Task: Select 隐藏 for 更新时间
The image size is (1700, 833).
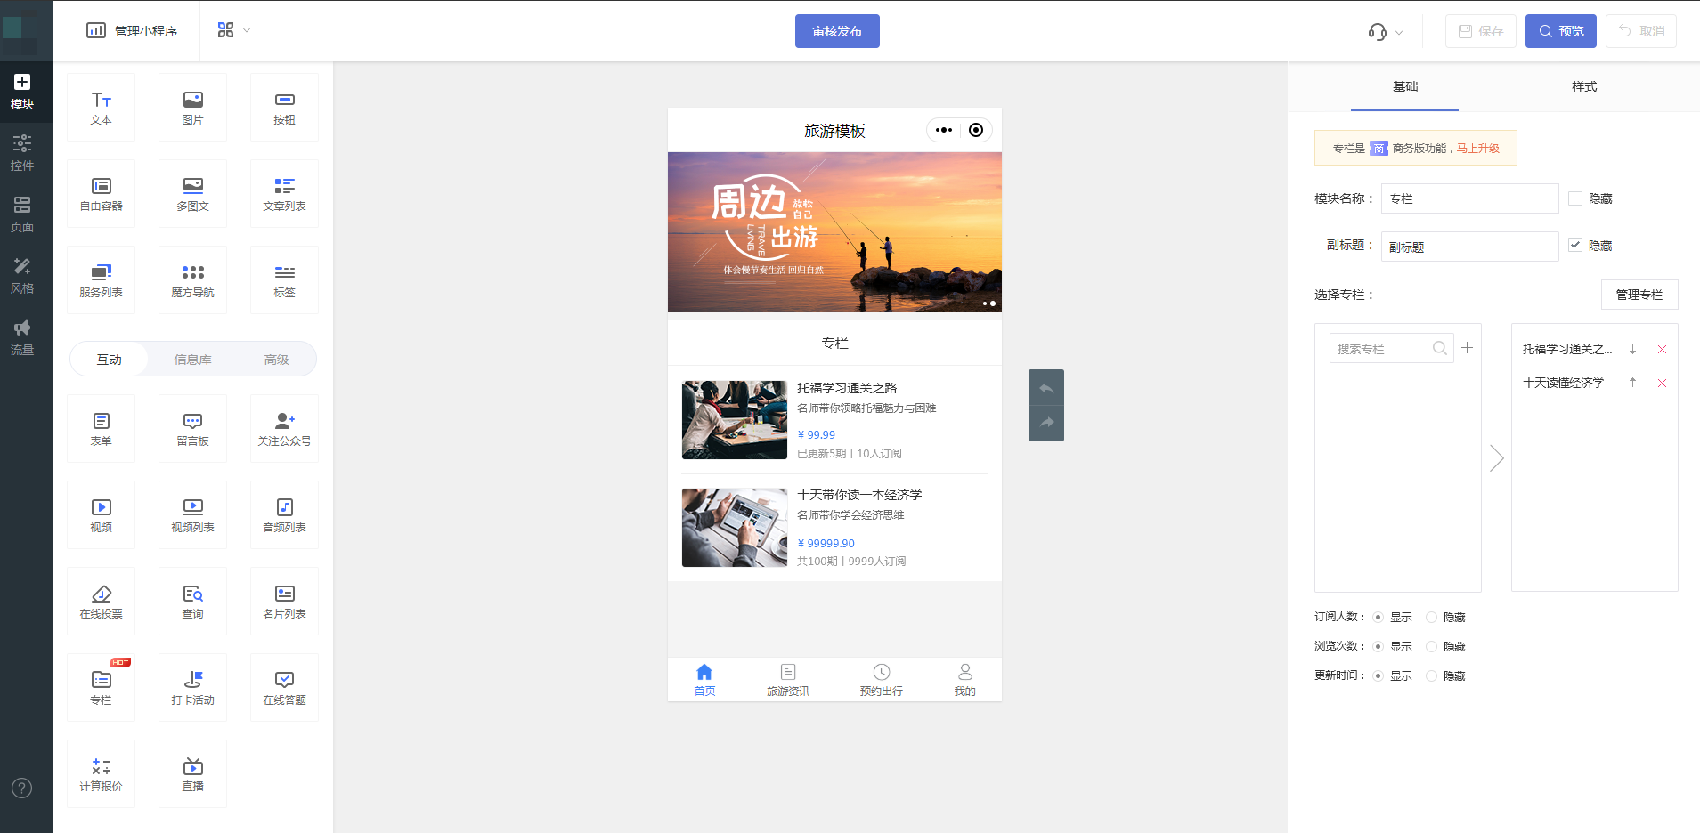Action: pyautogui.click(x=1431, y=676)
